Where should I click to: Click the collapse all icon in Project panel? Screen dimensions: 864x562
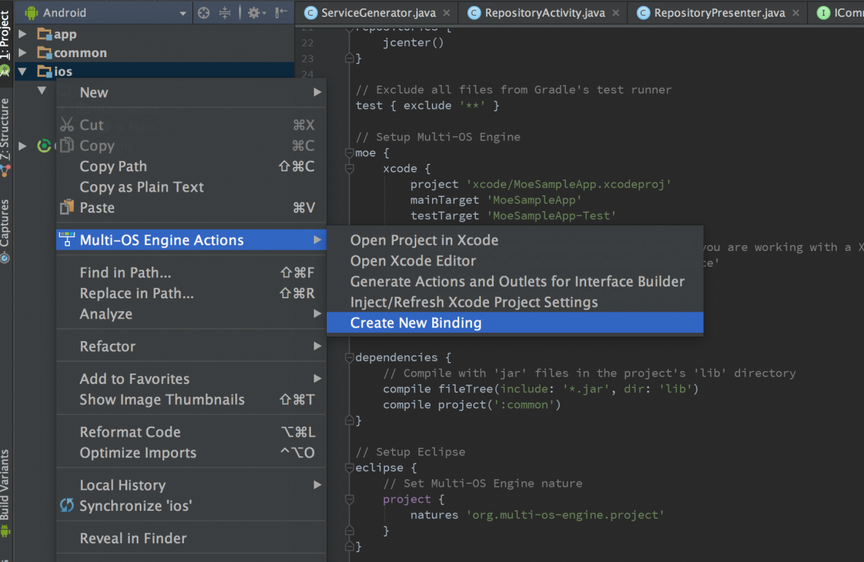(x=225, y=13)
